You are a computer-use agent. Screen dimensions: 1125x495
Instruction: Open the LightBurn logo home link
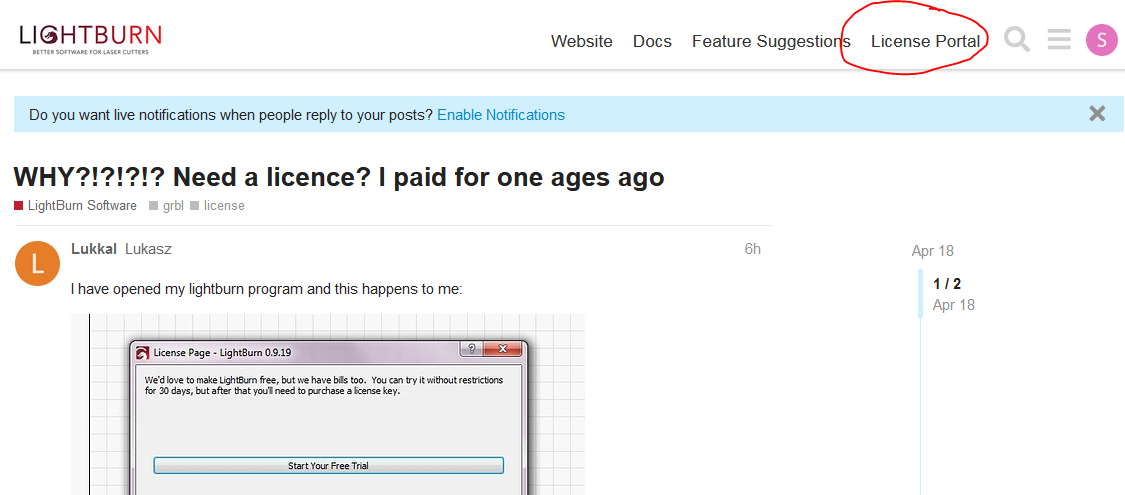tap(90, 40)
